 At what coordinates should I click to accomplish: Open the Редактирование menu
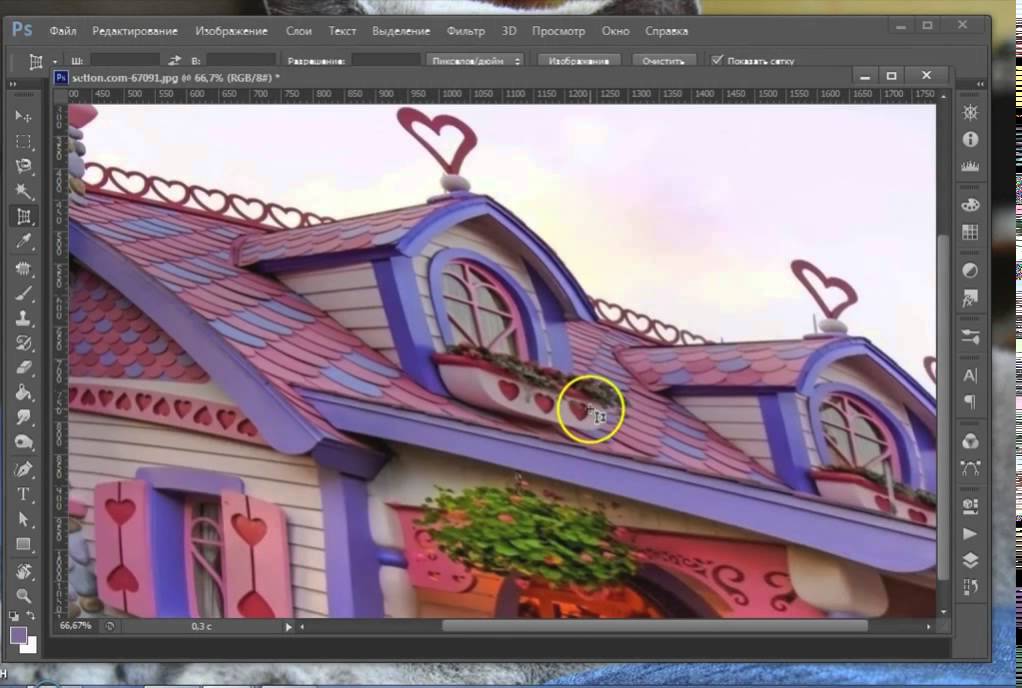(x=134, y=31)
